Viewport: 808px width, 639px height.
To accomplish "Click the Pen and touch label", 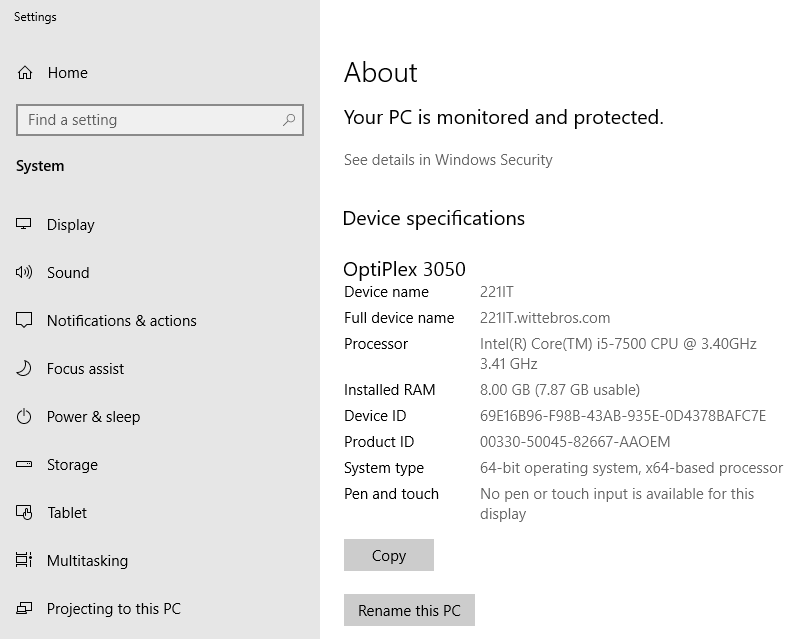I will [x=391, y=494].
